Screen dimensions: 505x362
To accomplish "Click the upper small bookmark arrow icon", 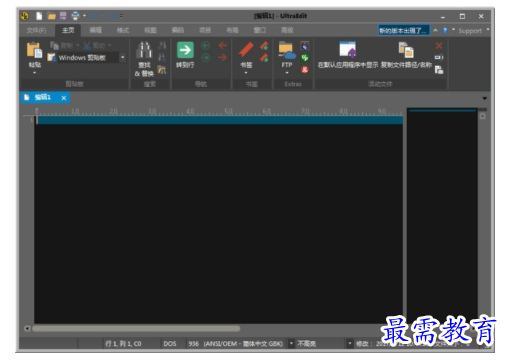I will pyautogui.click(x=264, y=46).
